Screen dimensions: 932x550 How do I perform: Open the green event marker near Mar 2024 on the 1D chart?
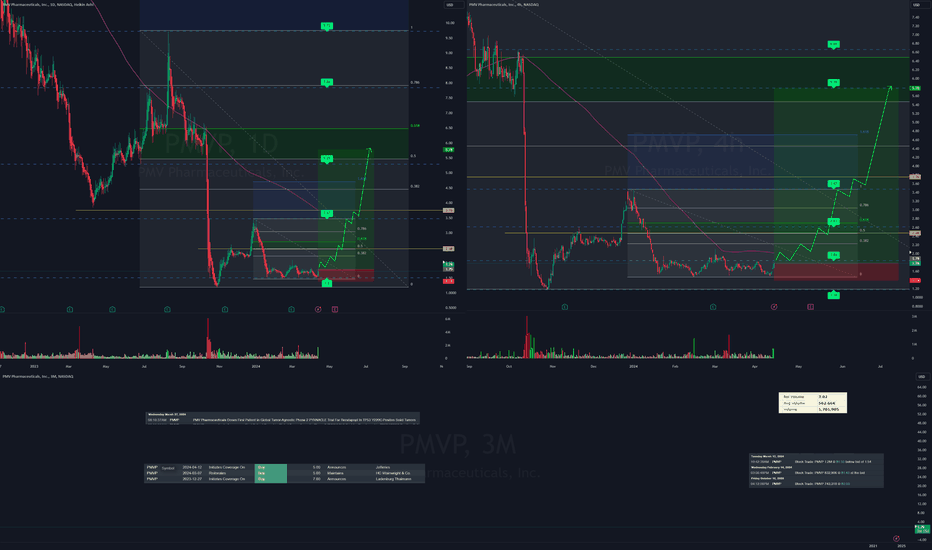click(x=291, y=309)
